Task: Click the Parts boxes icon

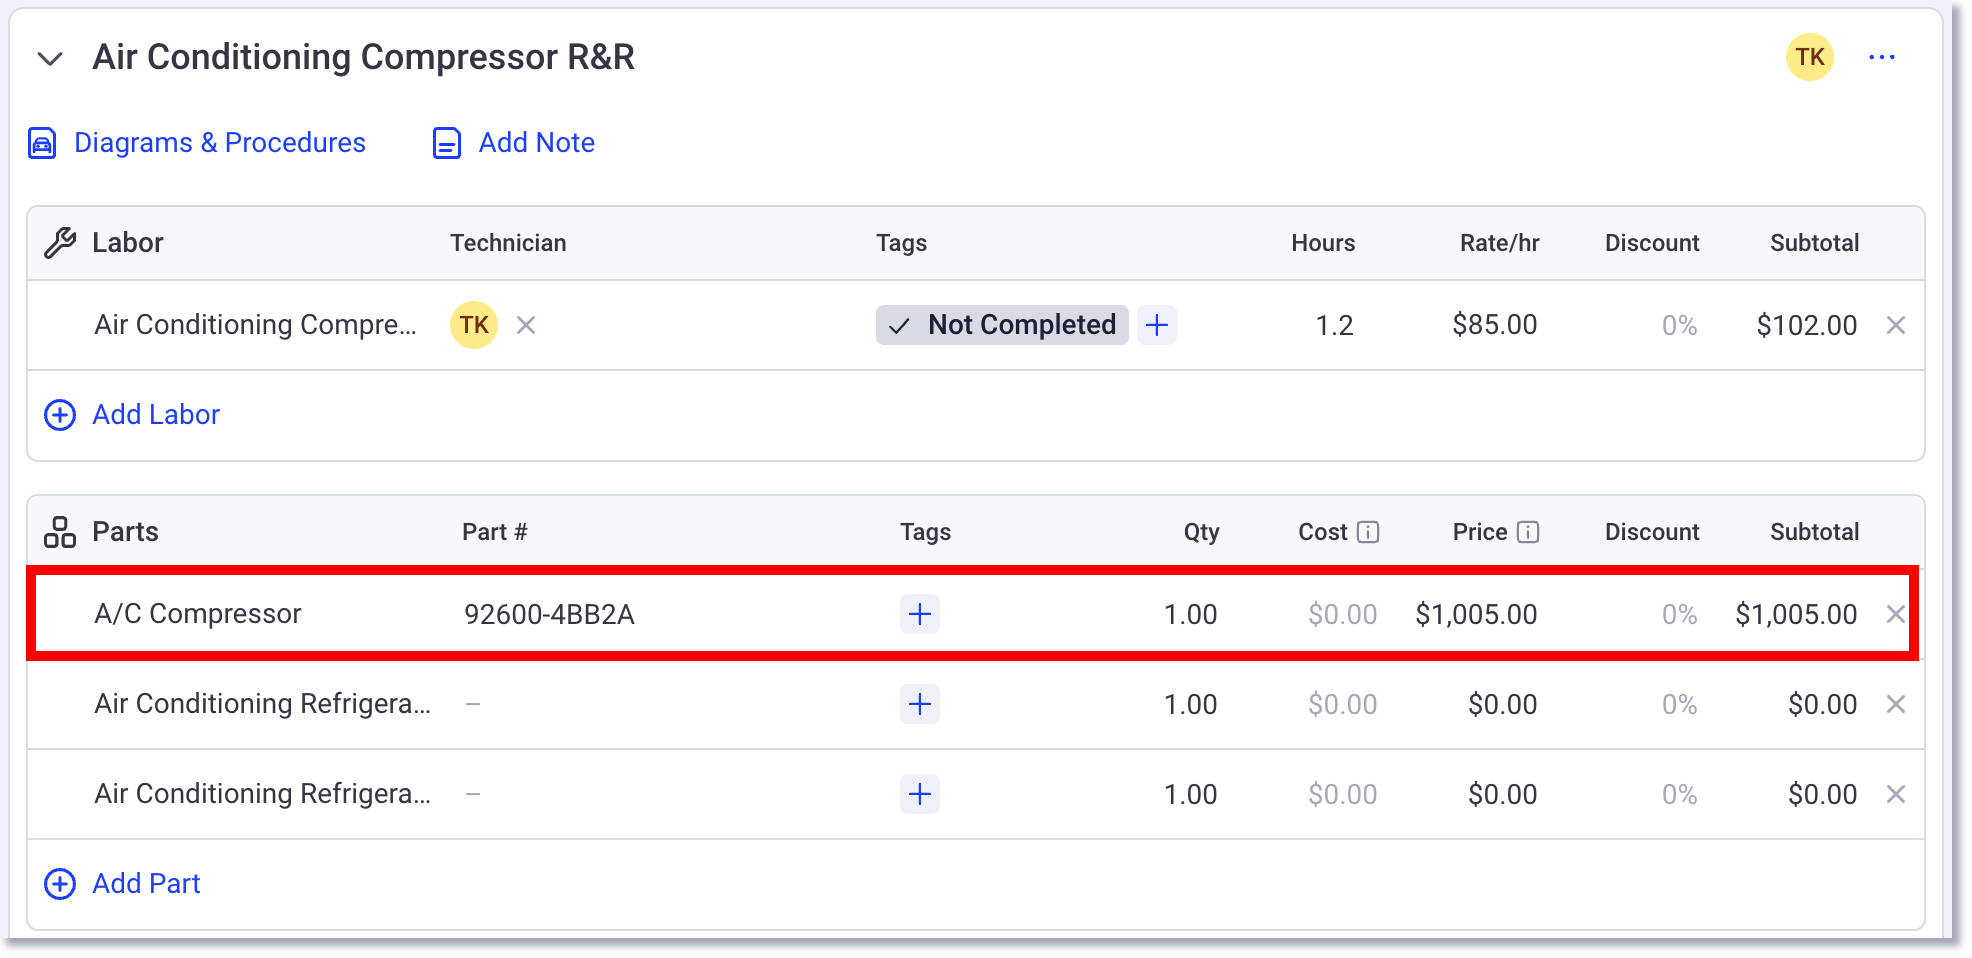Action: pos(60,532)
